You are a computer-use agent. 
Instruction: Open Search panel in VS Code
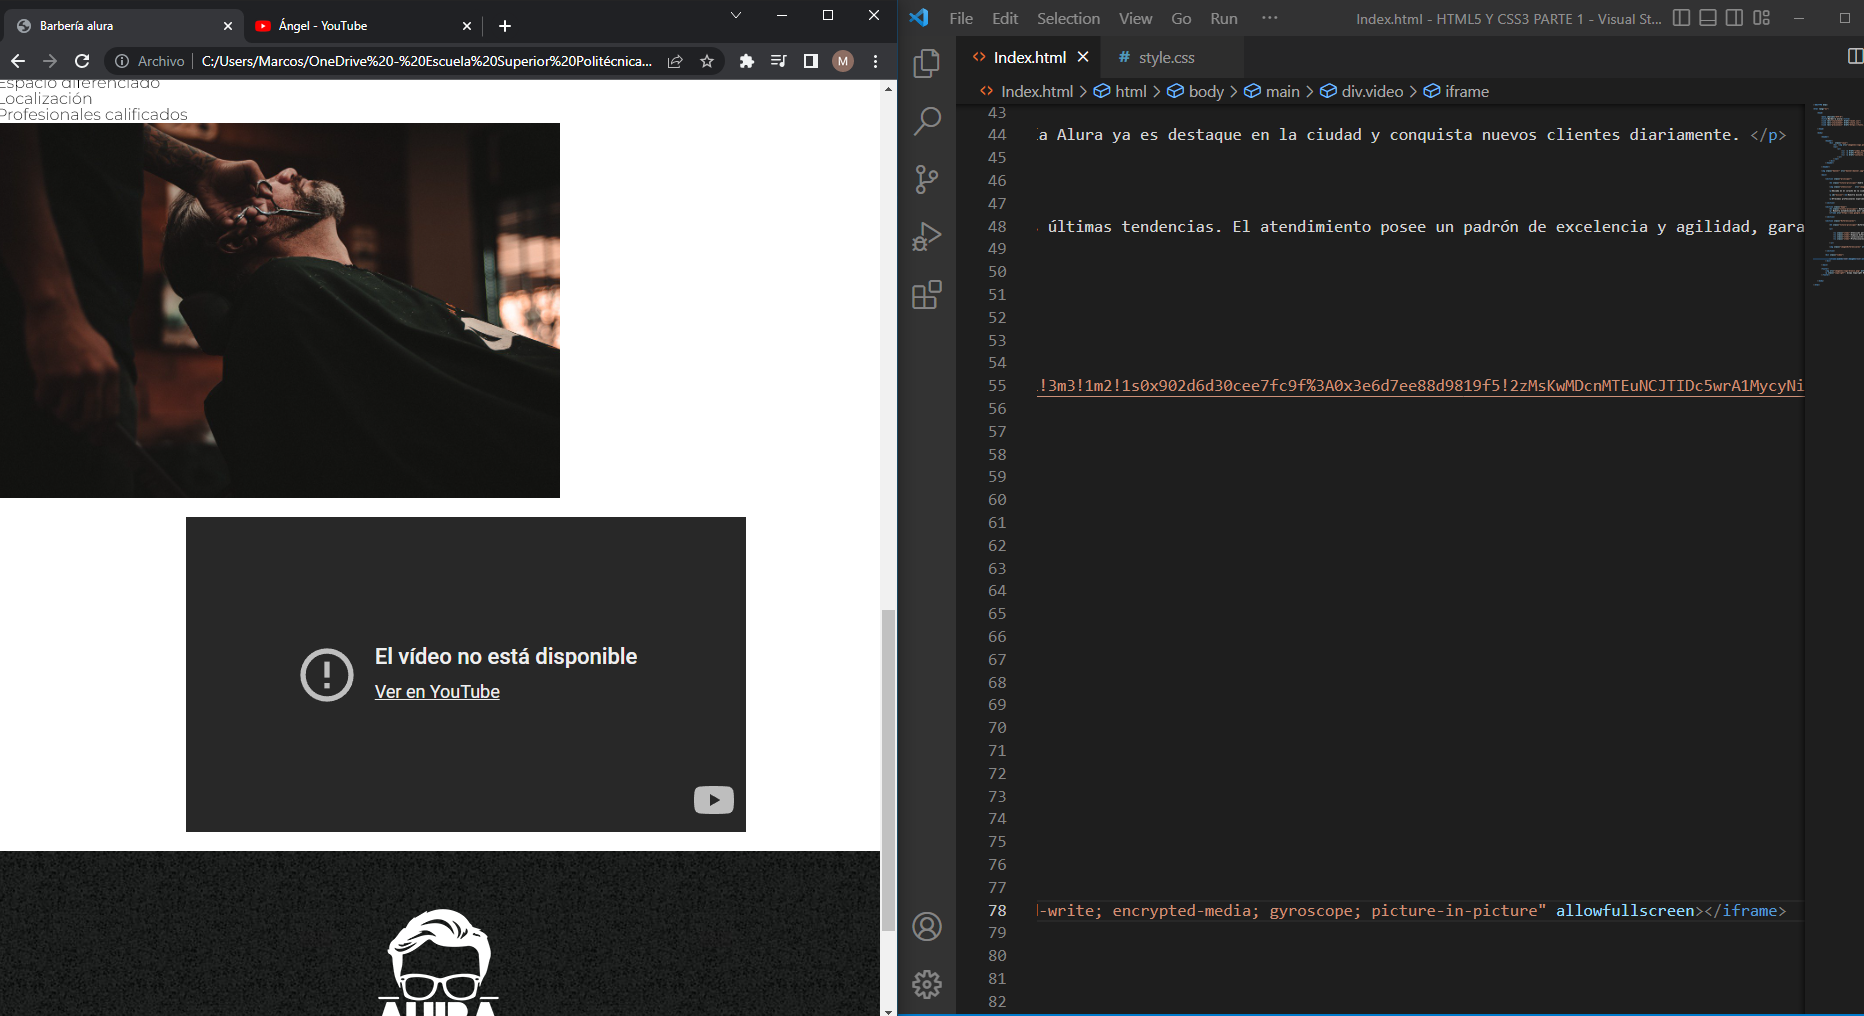pyautogui.click(x=927, y=121)
